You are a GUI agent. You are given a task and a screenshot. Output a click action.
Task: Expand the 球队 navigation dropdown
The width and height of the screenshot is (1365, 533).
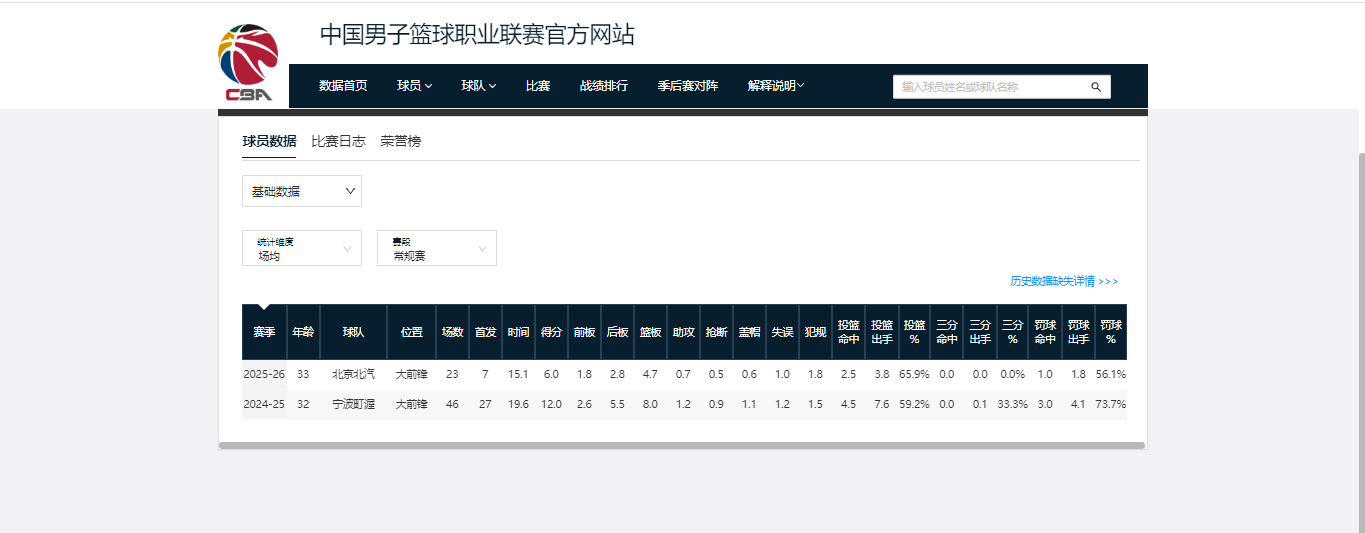coord(478,86)
